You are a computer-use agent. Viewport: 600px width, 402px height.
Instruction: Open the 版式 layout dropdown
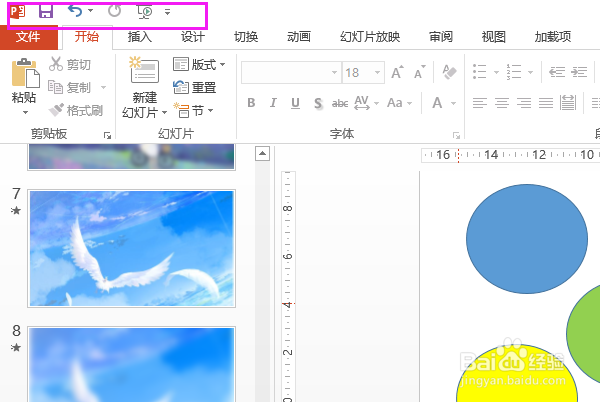pyautogui.click(x=199, y=64)
